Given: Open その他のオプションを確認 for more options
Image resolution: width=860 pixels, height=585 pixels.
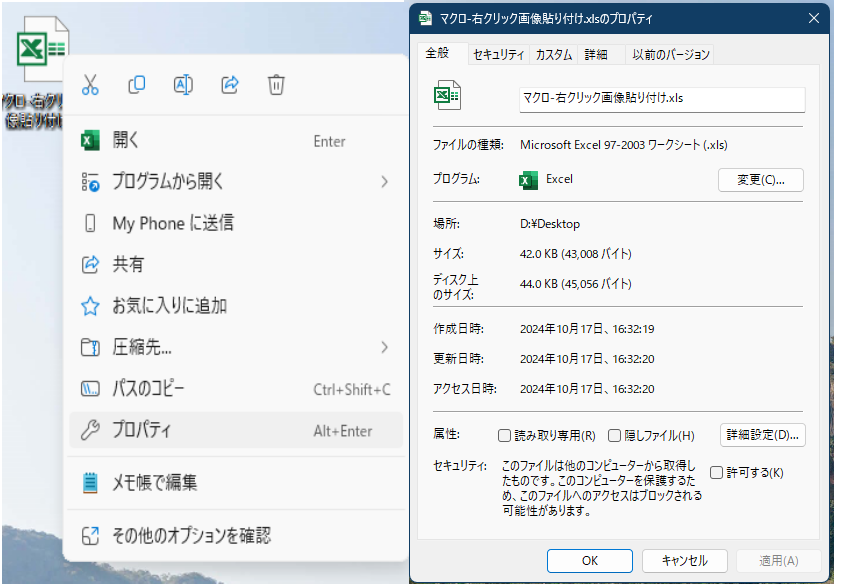Looking at the screenshot, I should (x=190, y=536).
